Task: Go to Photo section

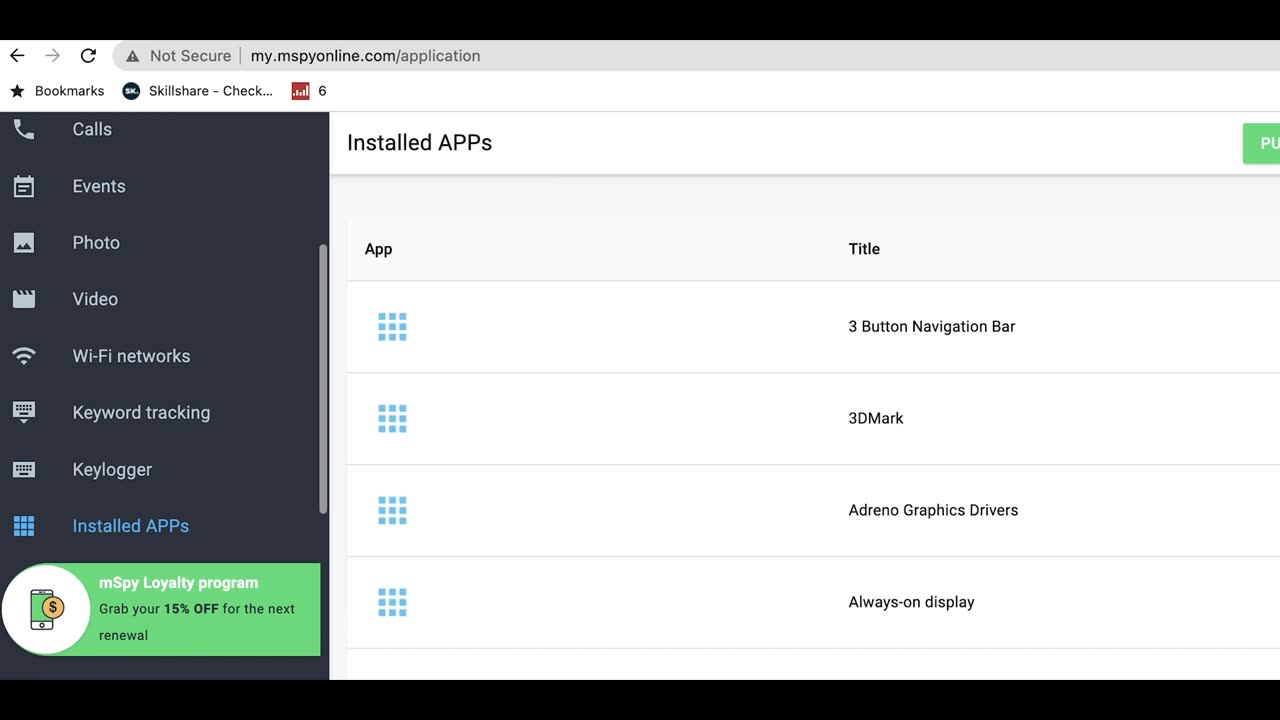Action: coord(96,243)
